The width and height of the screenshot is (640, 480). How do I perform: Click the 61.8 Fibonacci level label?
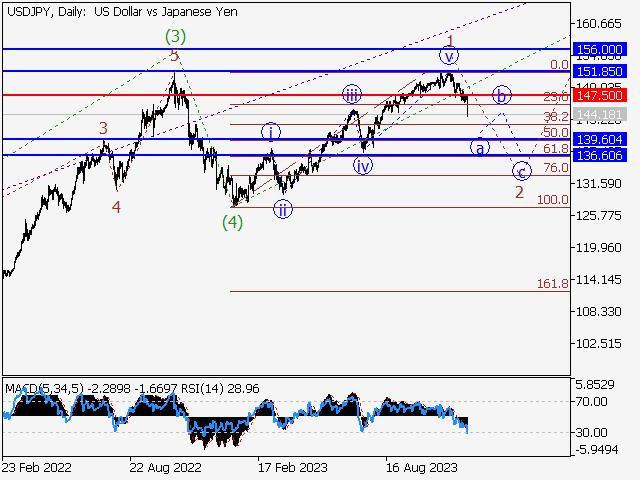click(556, 149)
